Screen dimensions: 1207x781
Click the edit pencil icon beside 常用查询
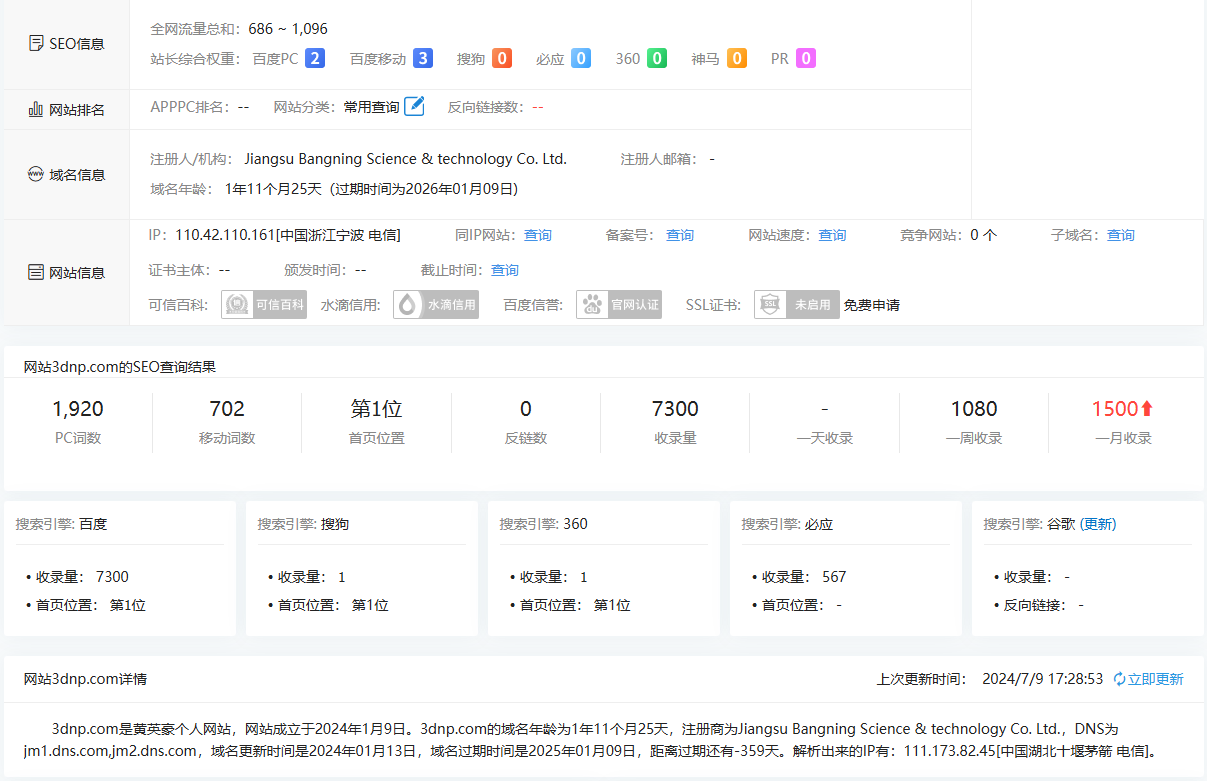414,106
